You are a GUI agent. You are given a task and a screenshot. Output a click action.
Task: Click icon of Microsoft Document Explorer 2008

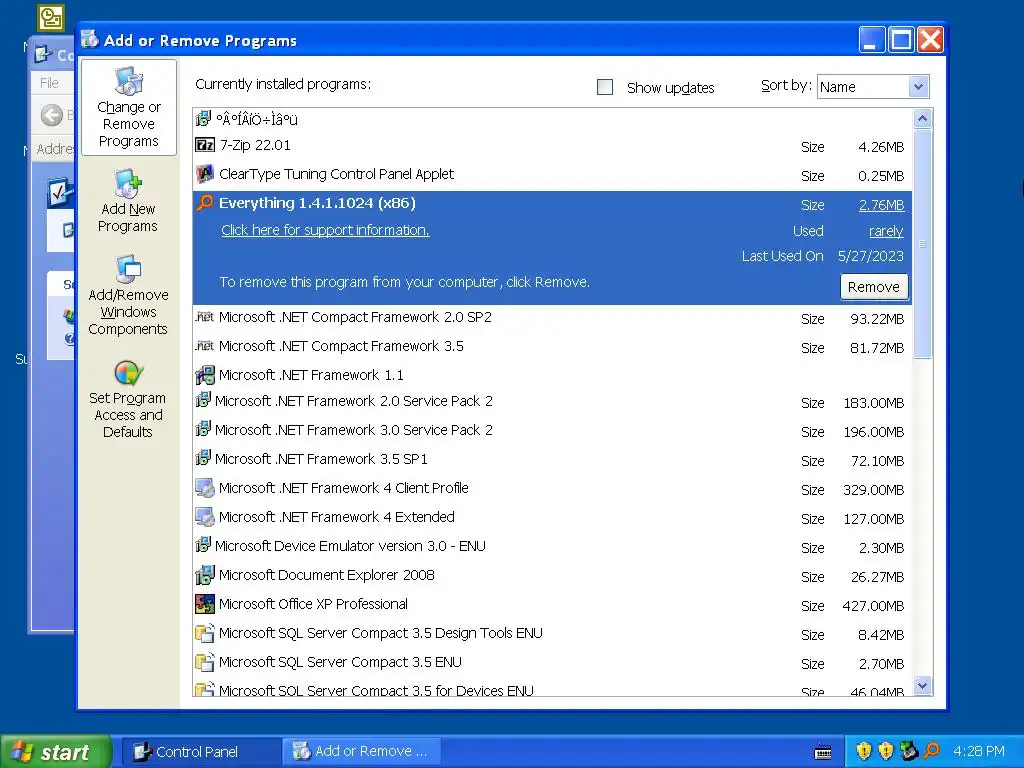click(205, 575)
